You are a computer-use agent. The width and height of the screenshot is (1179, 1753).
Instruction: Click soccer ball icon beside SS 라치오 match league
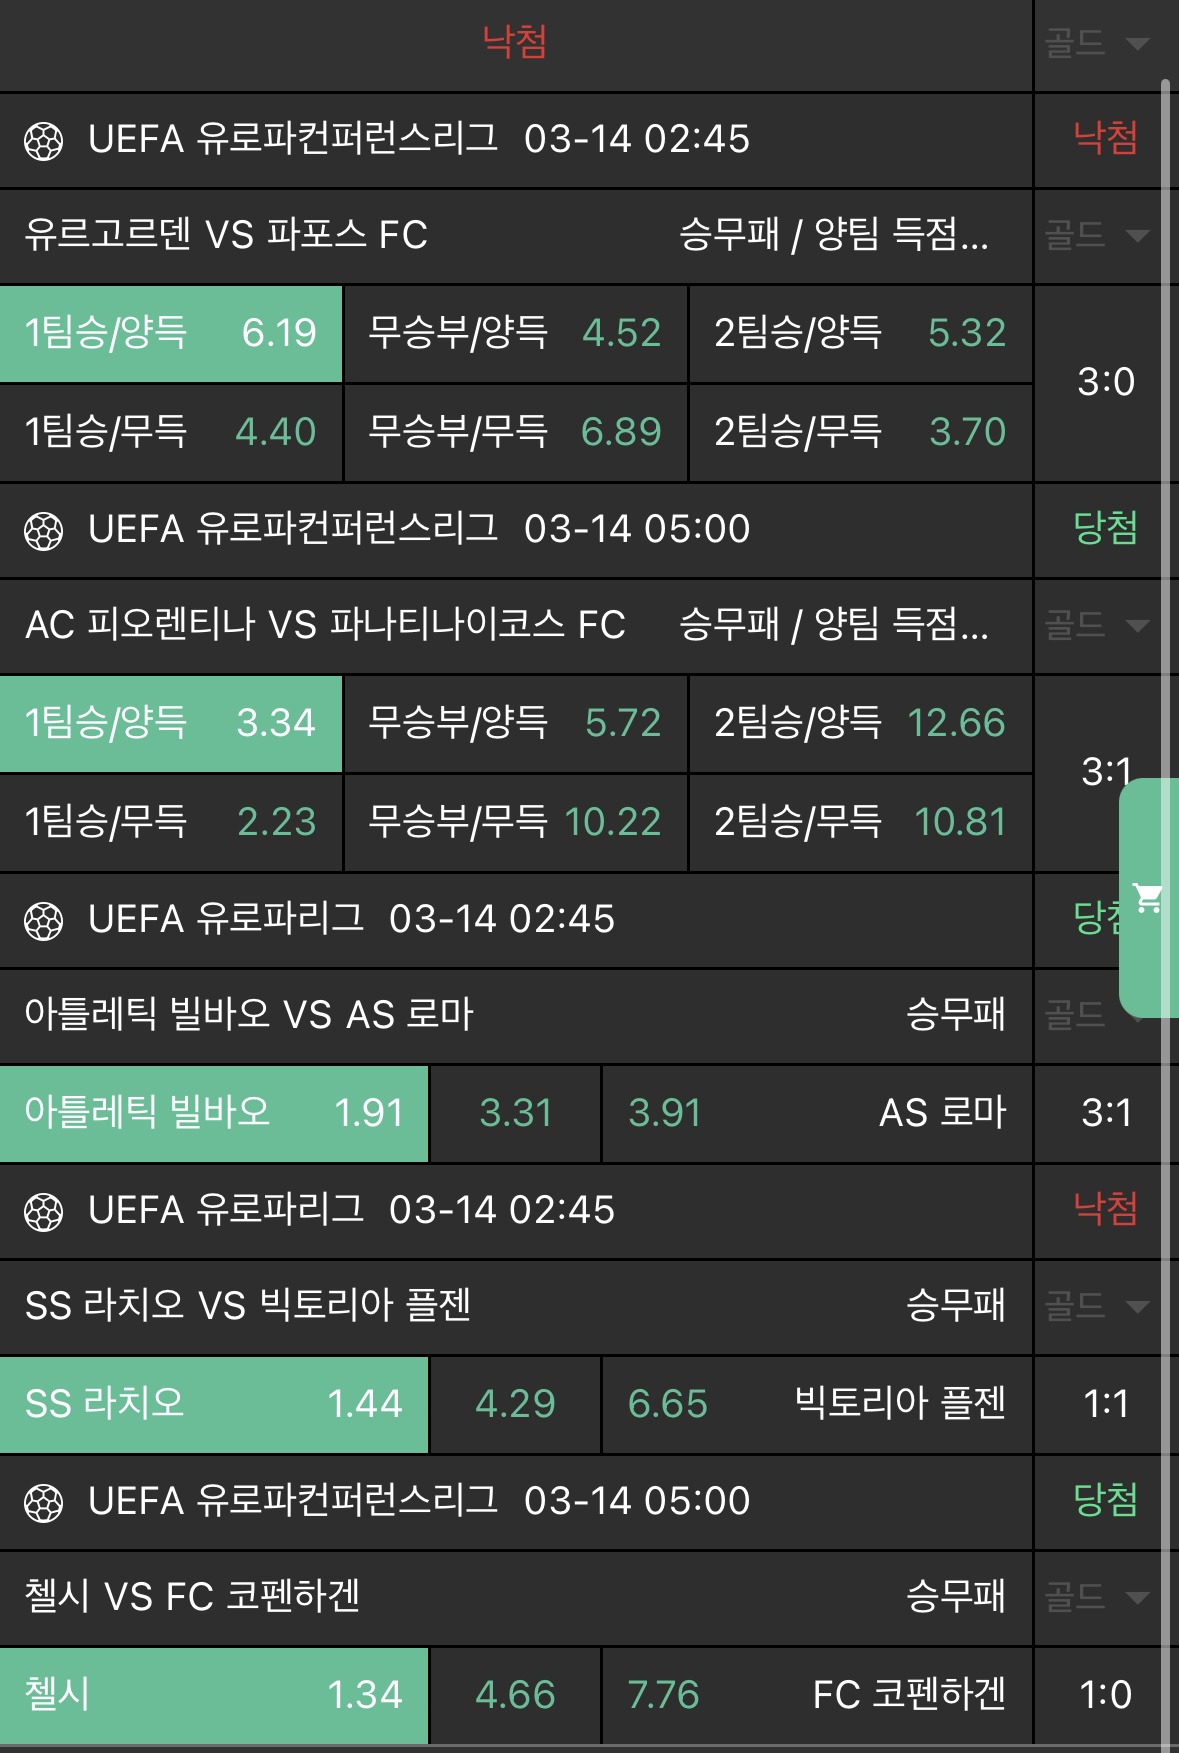pyautogui.click(x=44, y=1212)
